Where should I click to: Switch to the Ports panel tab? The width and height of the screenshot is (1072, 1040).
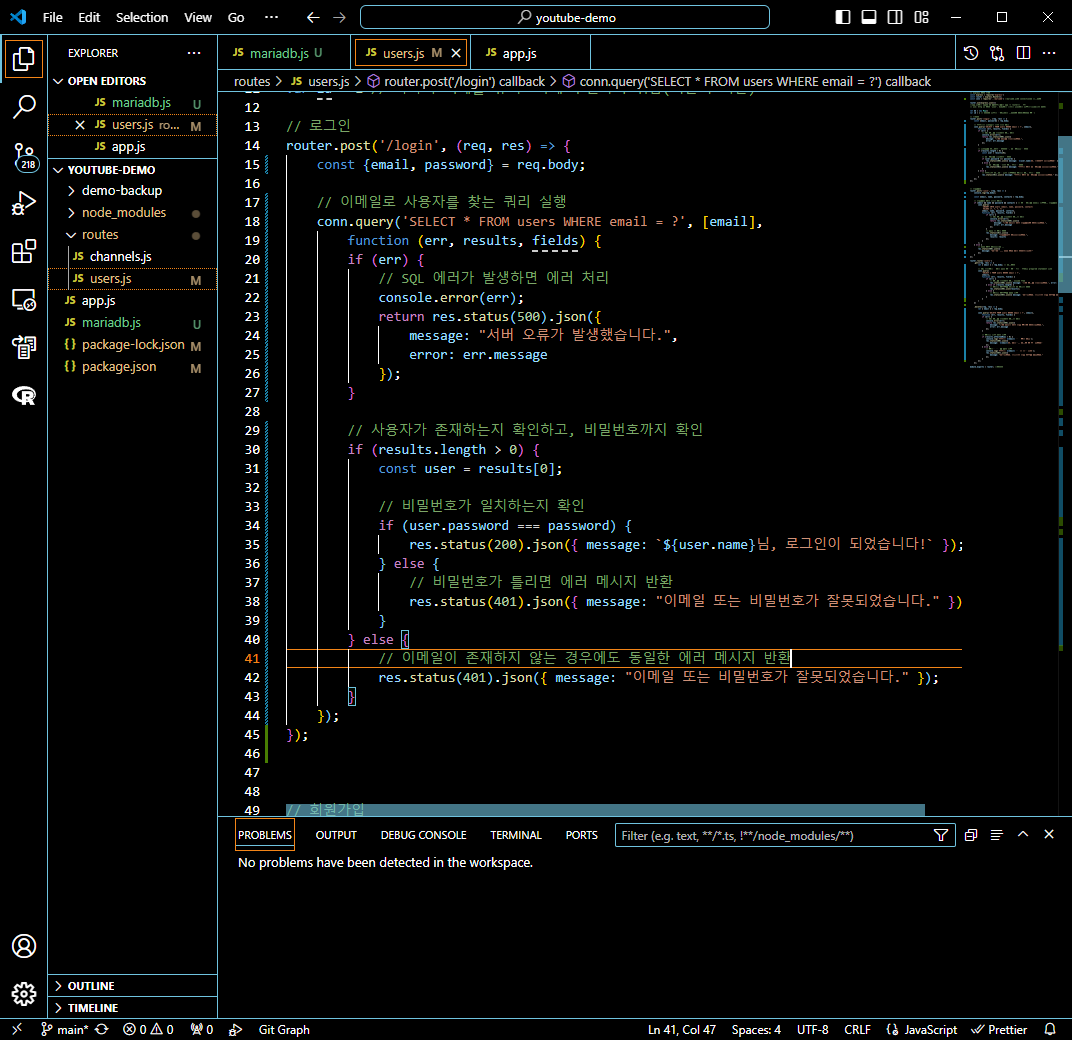(581, 836)
